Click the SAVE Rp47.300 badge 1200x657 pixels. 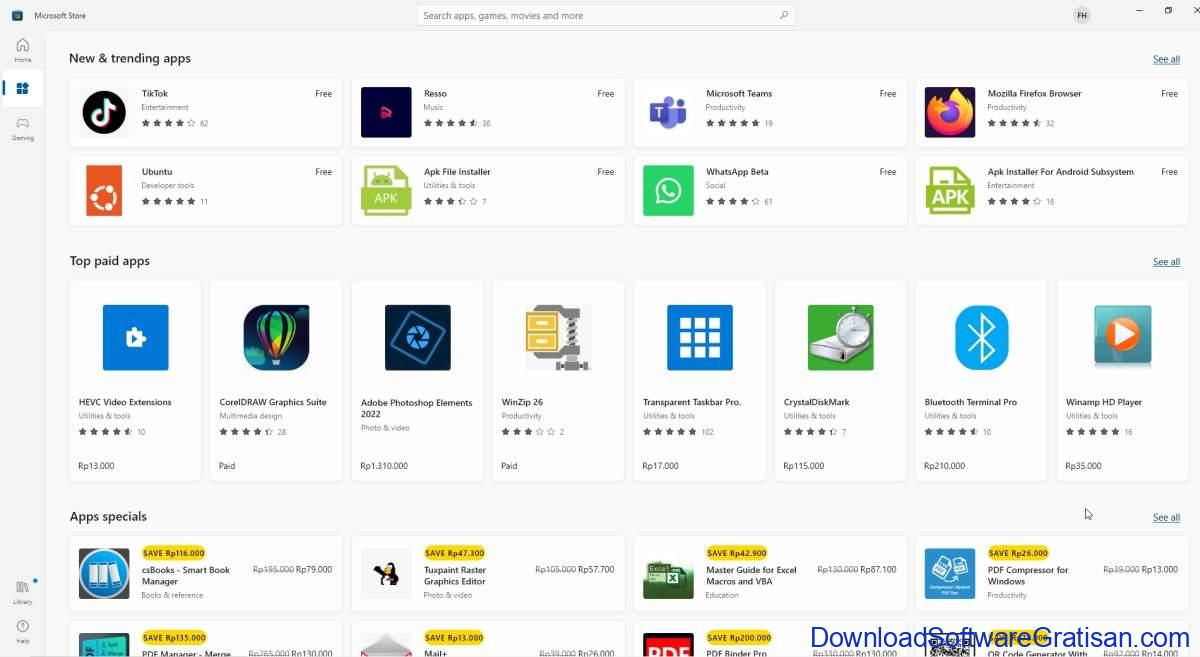click(454, 553)
